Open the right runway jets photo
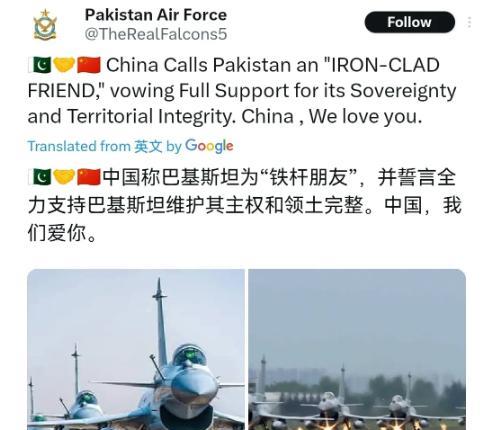The width and height of the screenshot is (499, 430). (x=357, y=349)
